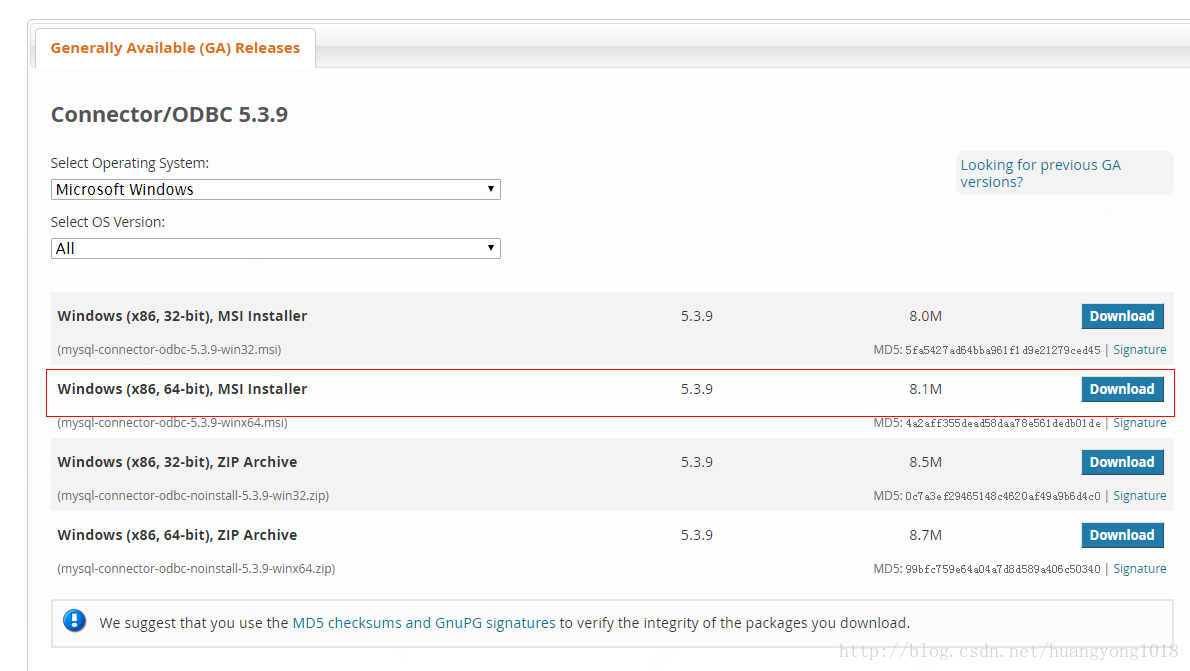
Task: Click the blue info exclamation icon
Action: click(74, 621)
